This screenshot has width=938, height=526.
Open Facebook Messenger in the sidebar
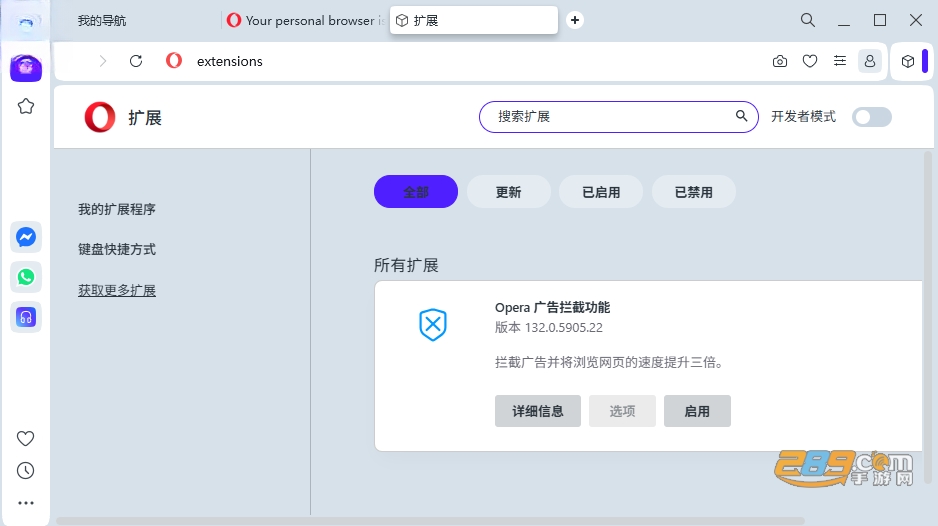click(x=26, y=238)
